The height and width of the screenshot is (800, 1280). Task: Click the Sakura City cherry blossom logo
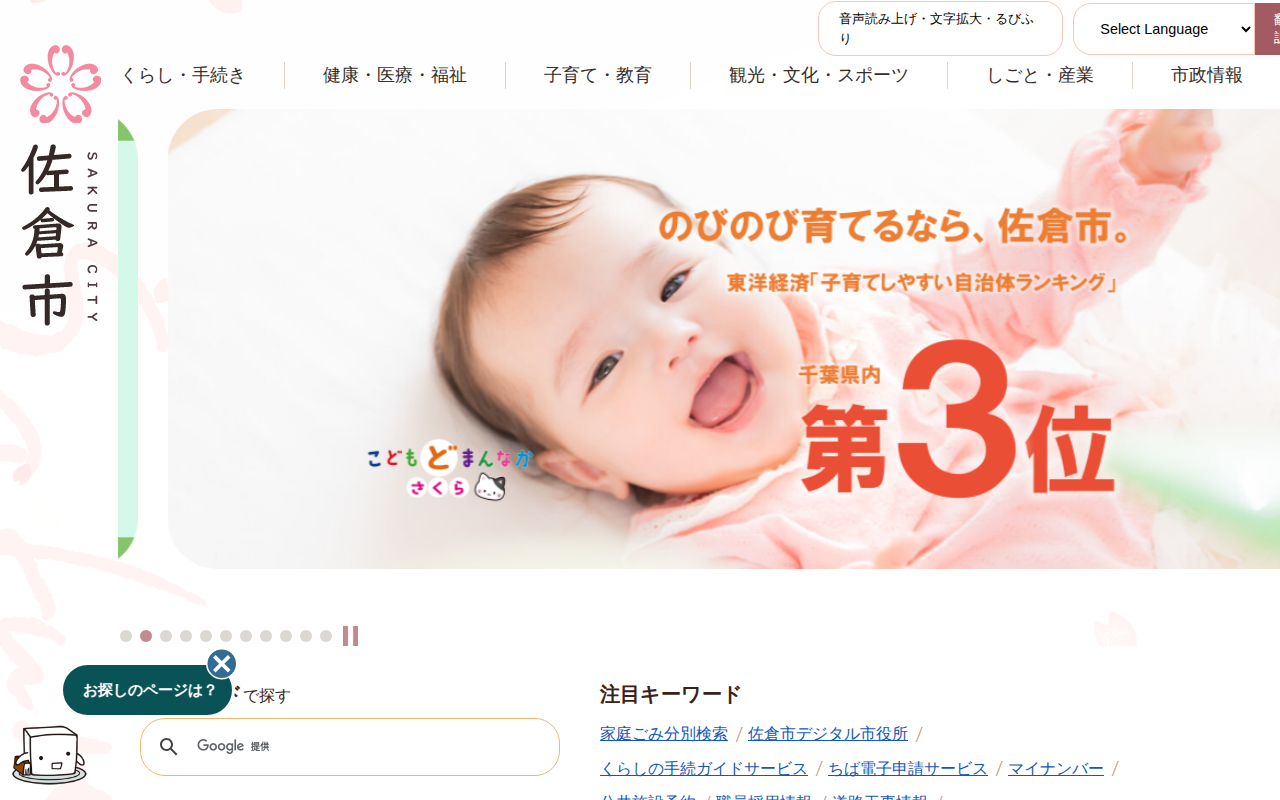pos(61,84)
